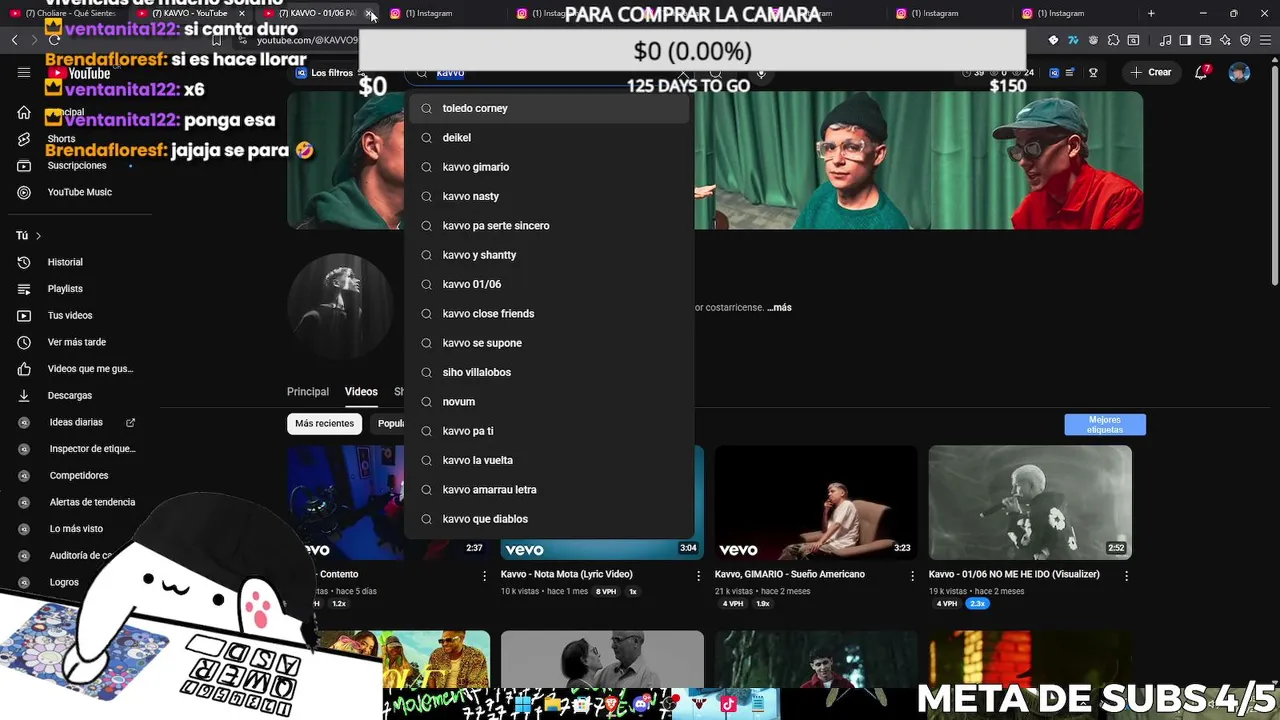Open options menu for Contento video
This screenshot has width=1280, height=720.
pyautogui.click(x=484, y=576)
